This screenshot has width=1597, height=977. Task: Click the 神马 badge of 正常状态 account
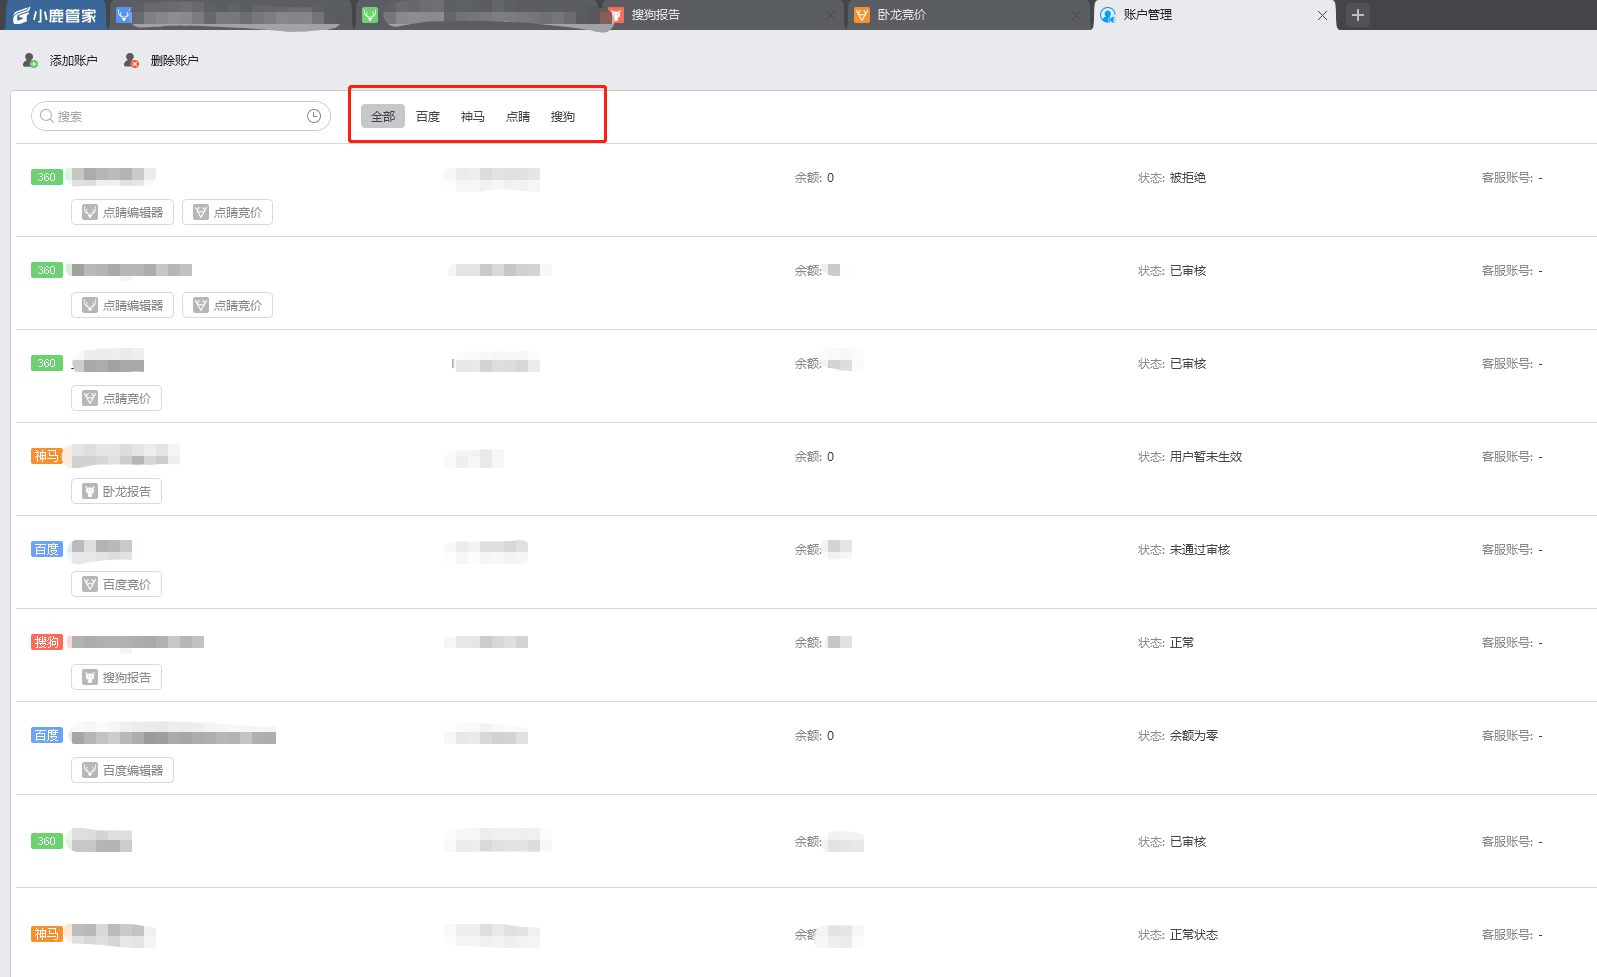click(47, 934)
